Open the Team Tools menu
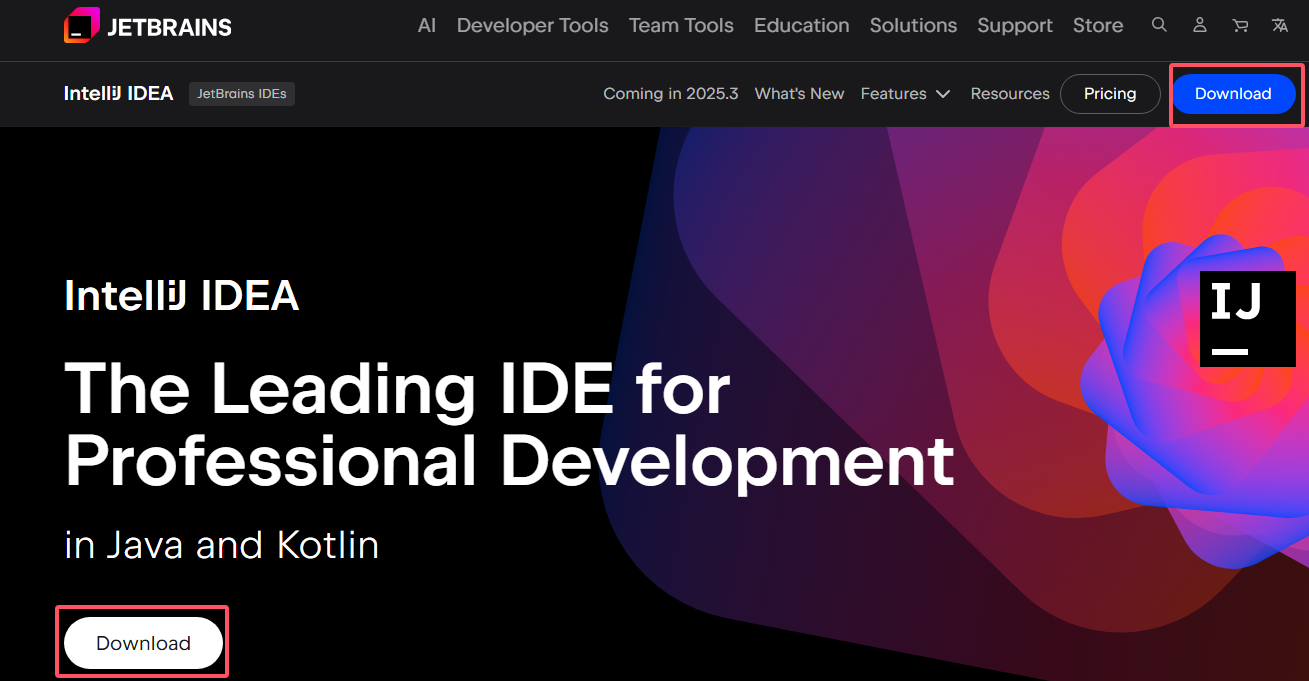 [x=681, y=25]
